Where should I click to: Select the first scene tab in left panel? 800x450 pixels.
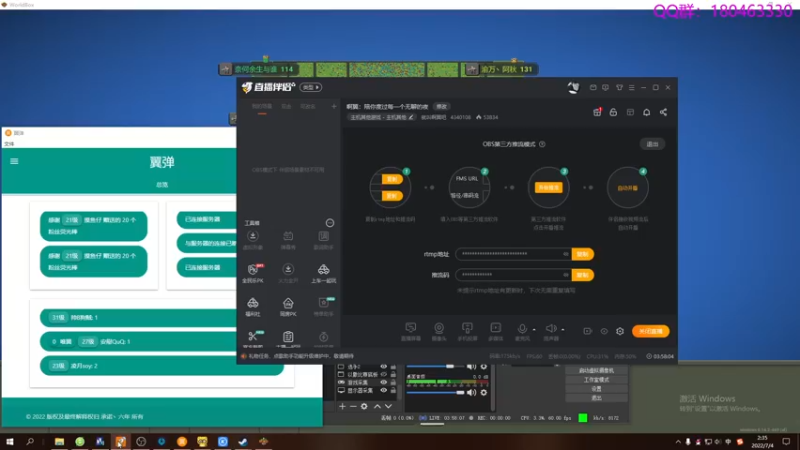(x=262, y=107)
